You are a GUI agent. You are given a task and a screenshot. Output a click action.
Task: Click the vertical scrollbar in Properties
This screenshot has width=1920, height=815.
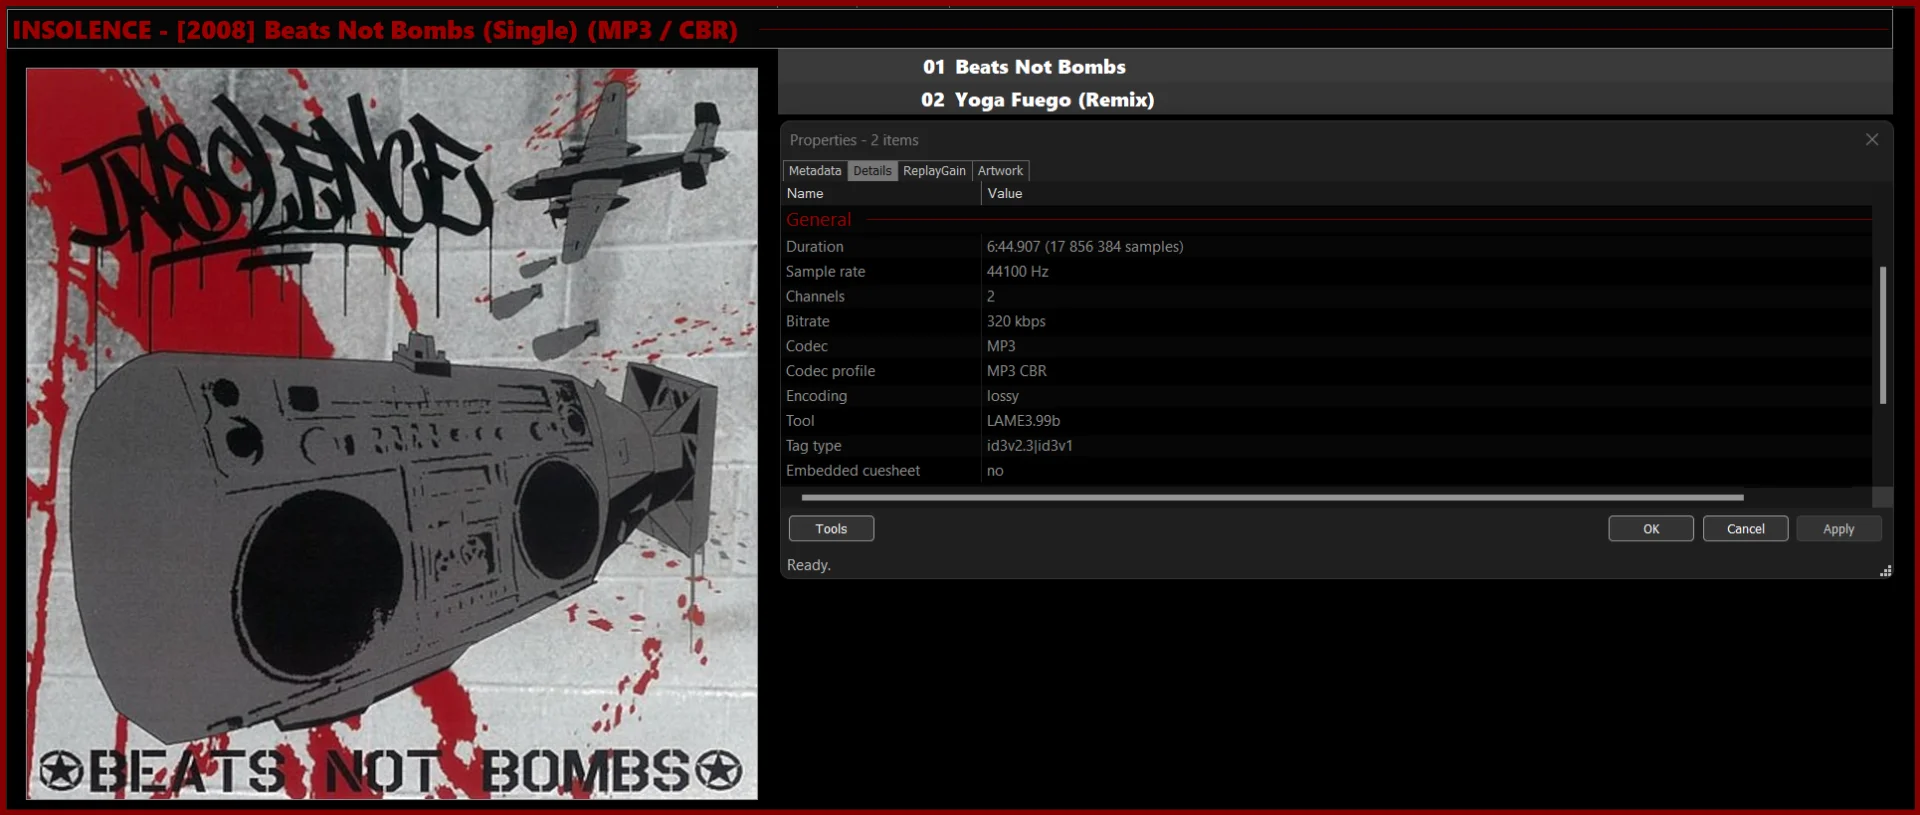pyautogui.click(x=1883, y=335)
